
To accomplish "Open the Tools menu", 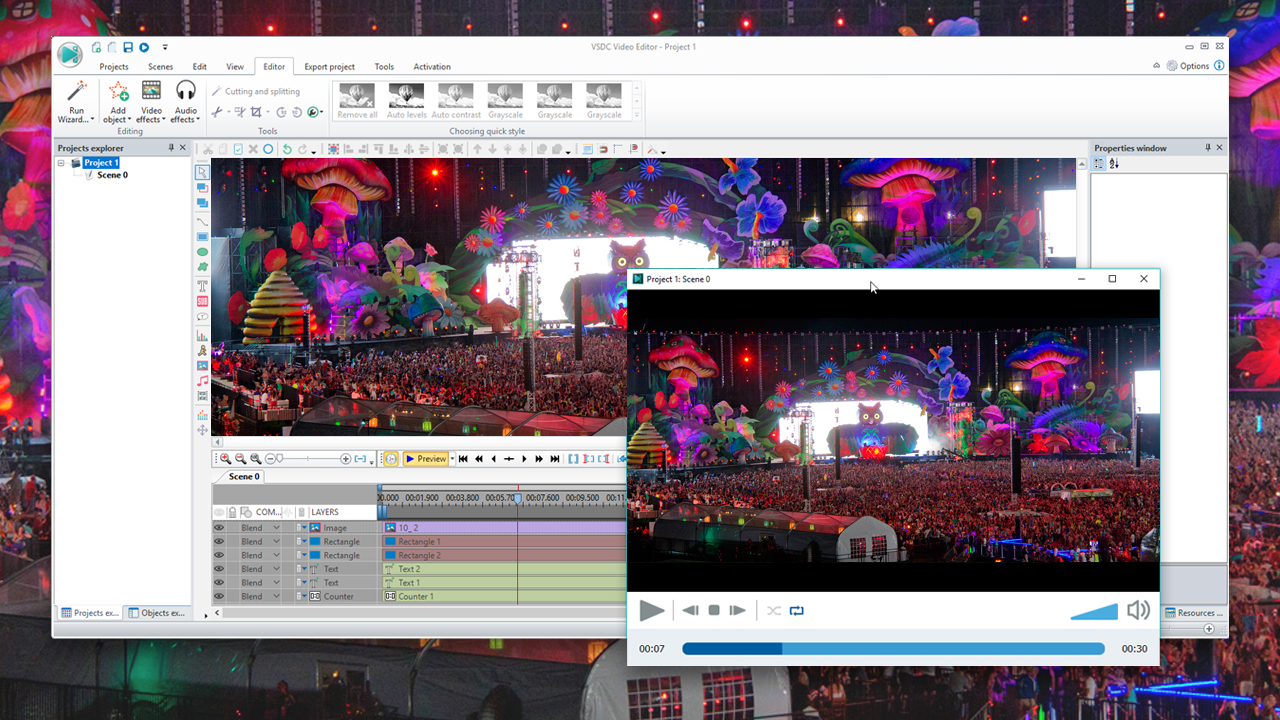I will click(384, 66).
